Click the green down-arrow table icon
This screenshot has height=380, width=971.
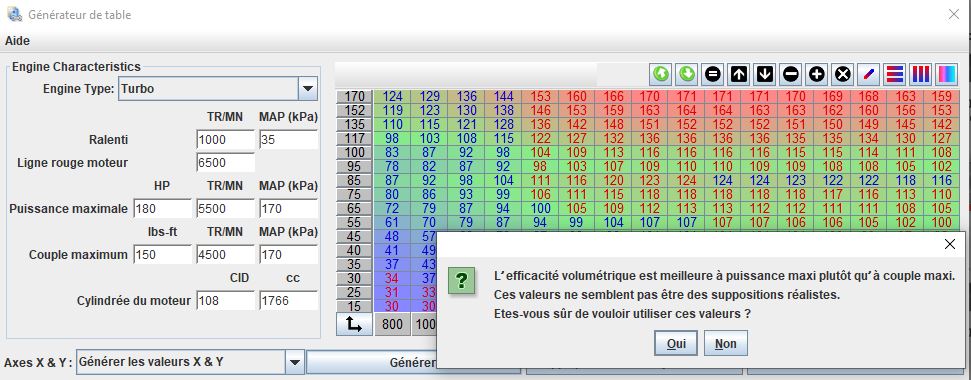(687, 74)
